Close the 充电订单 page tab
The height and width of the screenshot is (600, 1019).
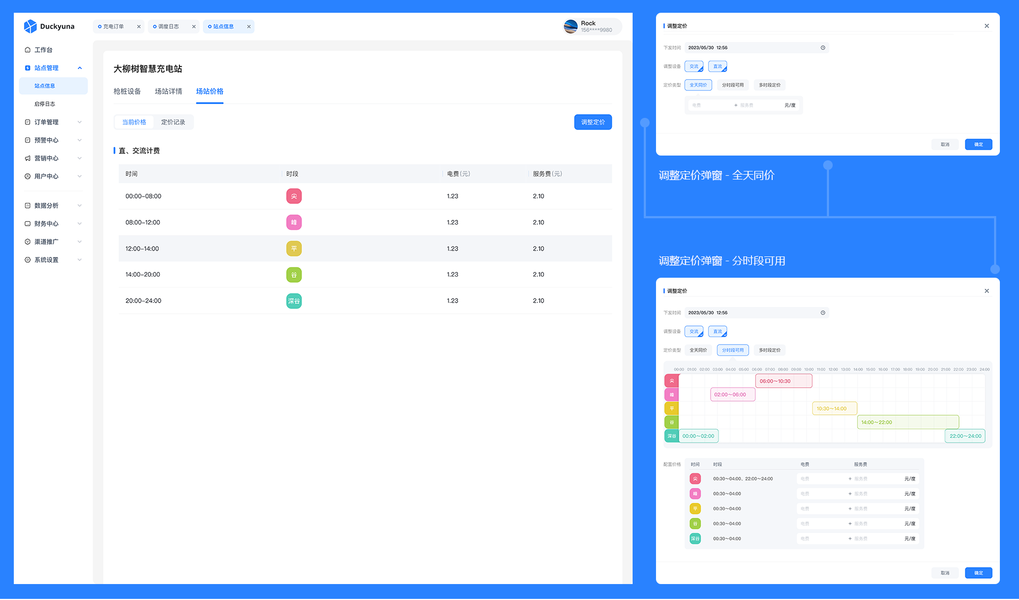138,27
